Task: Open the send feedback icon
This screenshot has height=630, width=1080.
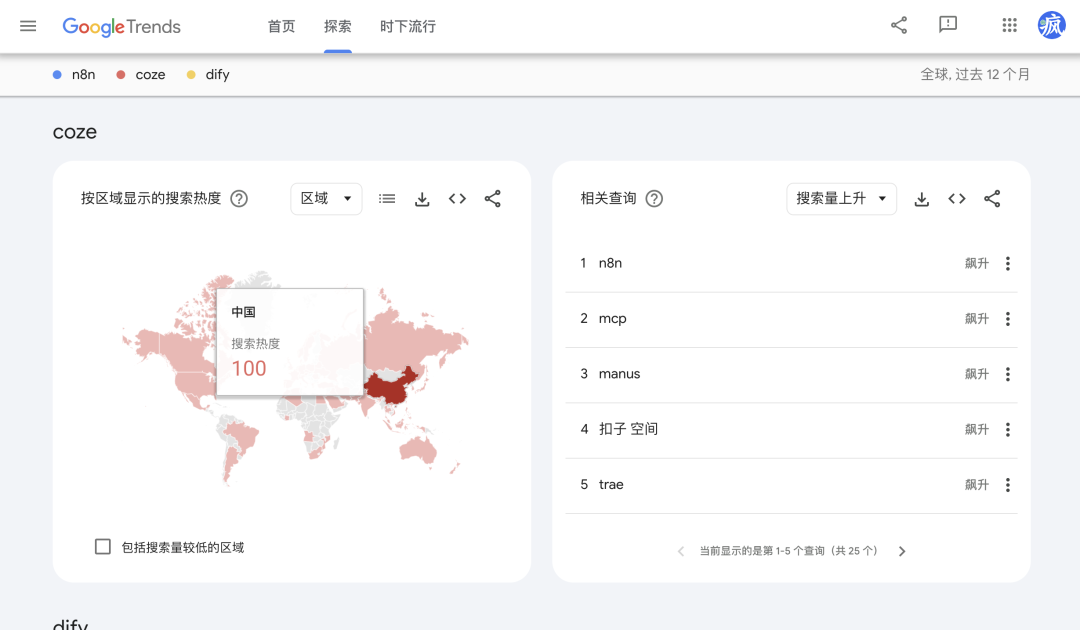Action: (x=948, y=26)
